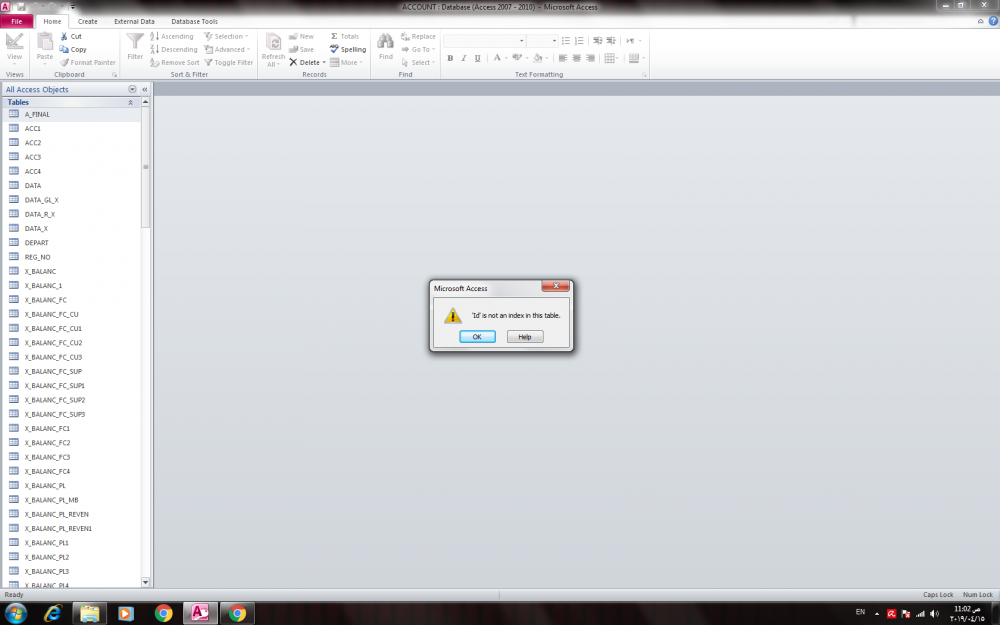
Task: Click Toggle Filter in Sort & Filter
Action: click(228, 62)
